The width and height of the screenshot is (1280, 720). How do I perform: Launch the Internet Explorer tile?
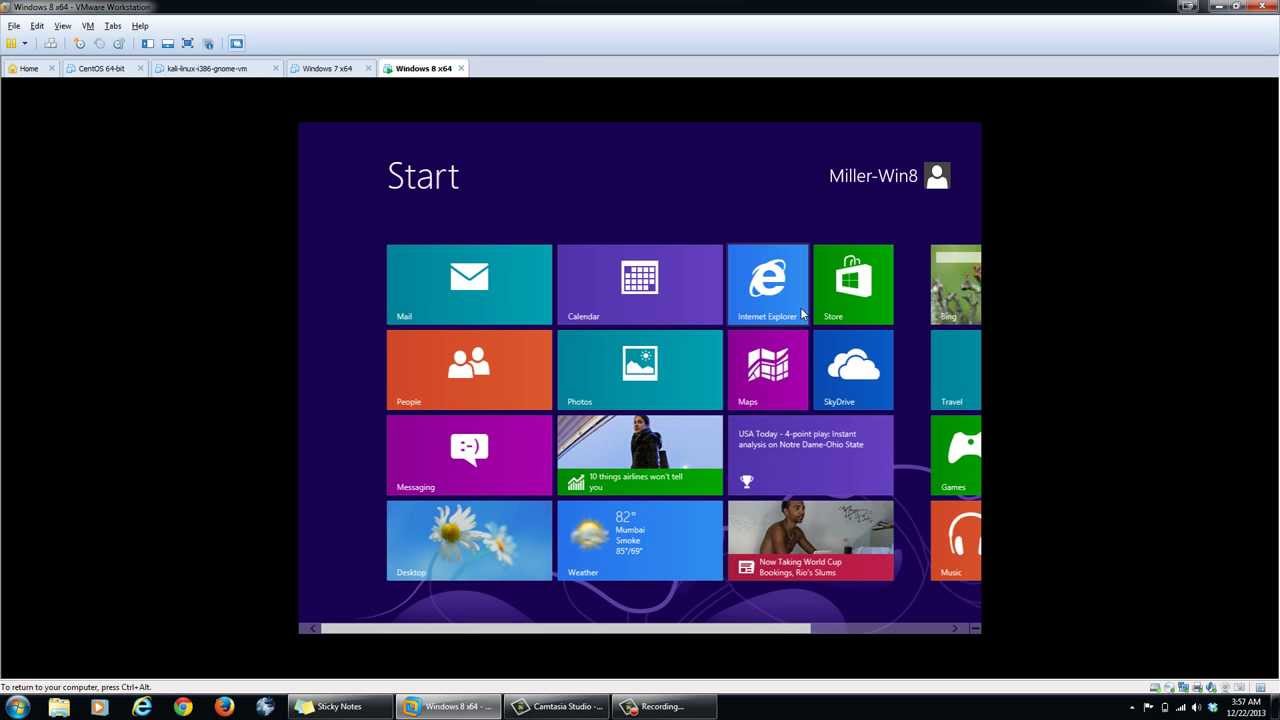(768, 285)
